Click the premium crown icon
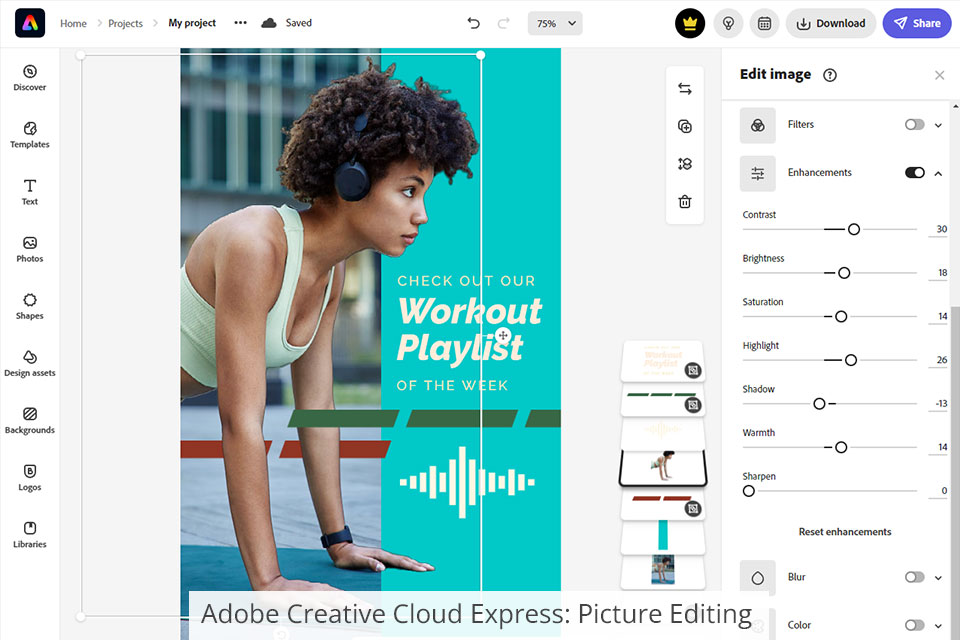This screenshot has height=640, width=960. [690, 23]
